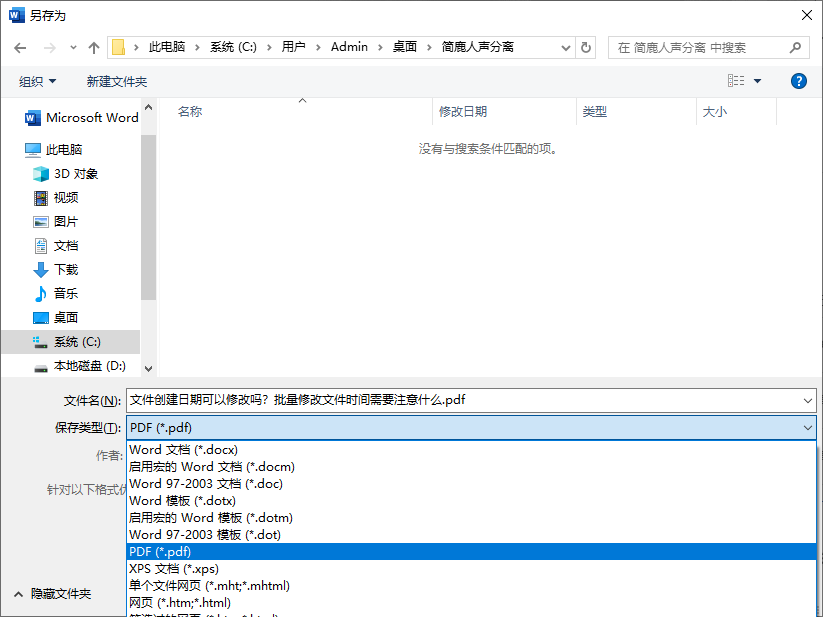The width and height of the screenshot is (823, 617).
Task: Go back using the back arrow
Action: (20, 46)
